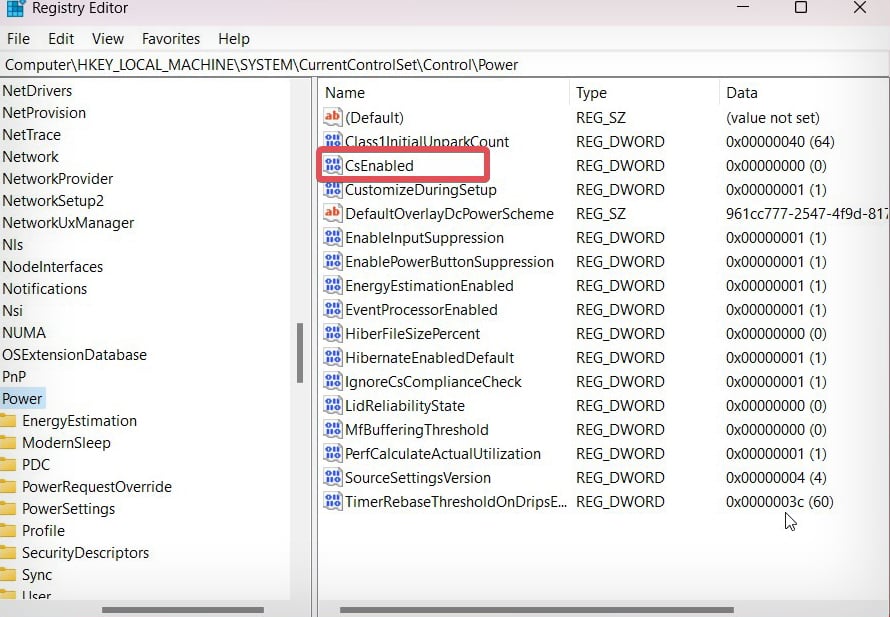Viewport: 890px width, 617px height.
Task: Open the View menu
Action: 108,39
